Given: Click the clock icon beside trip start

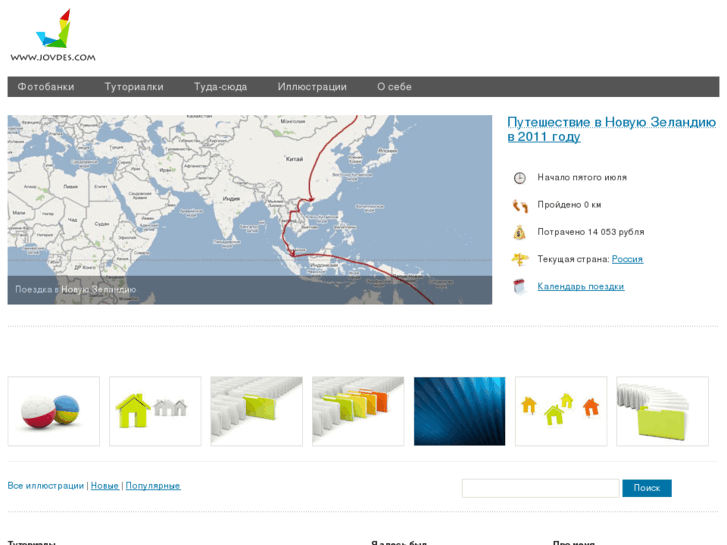Looking at the screenshot, I should pyautogui.click(x=519, y=178).
